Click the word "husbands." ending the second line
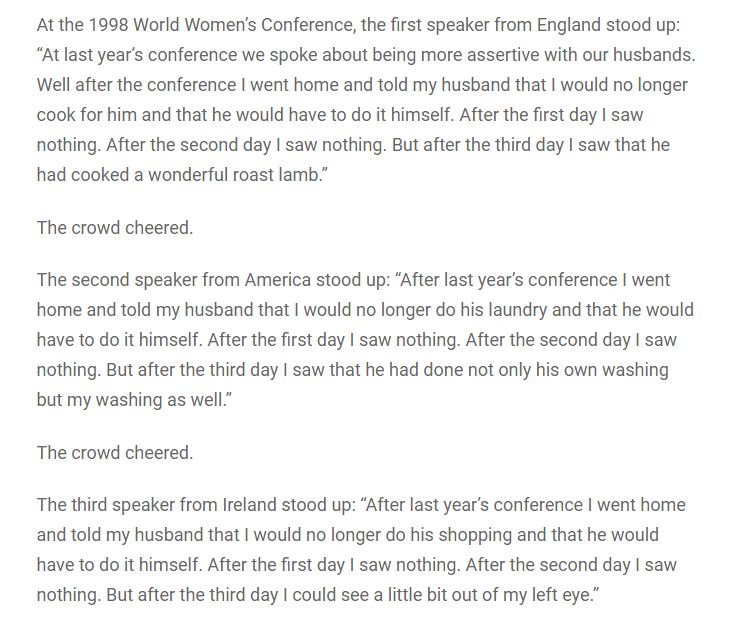The width and height of the screenshot is (742, 625). click(654, 54)
